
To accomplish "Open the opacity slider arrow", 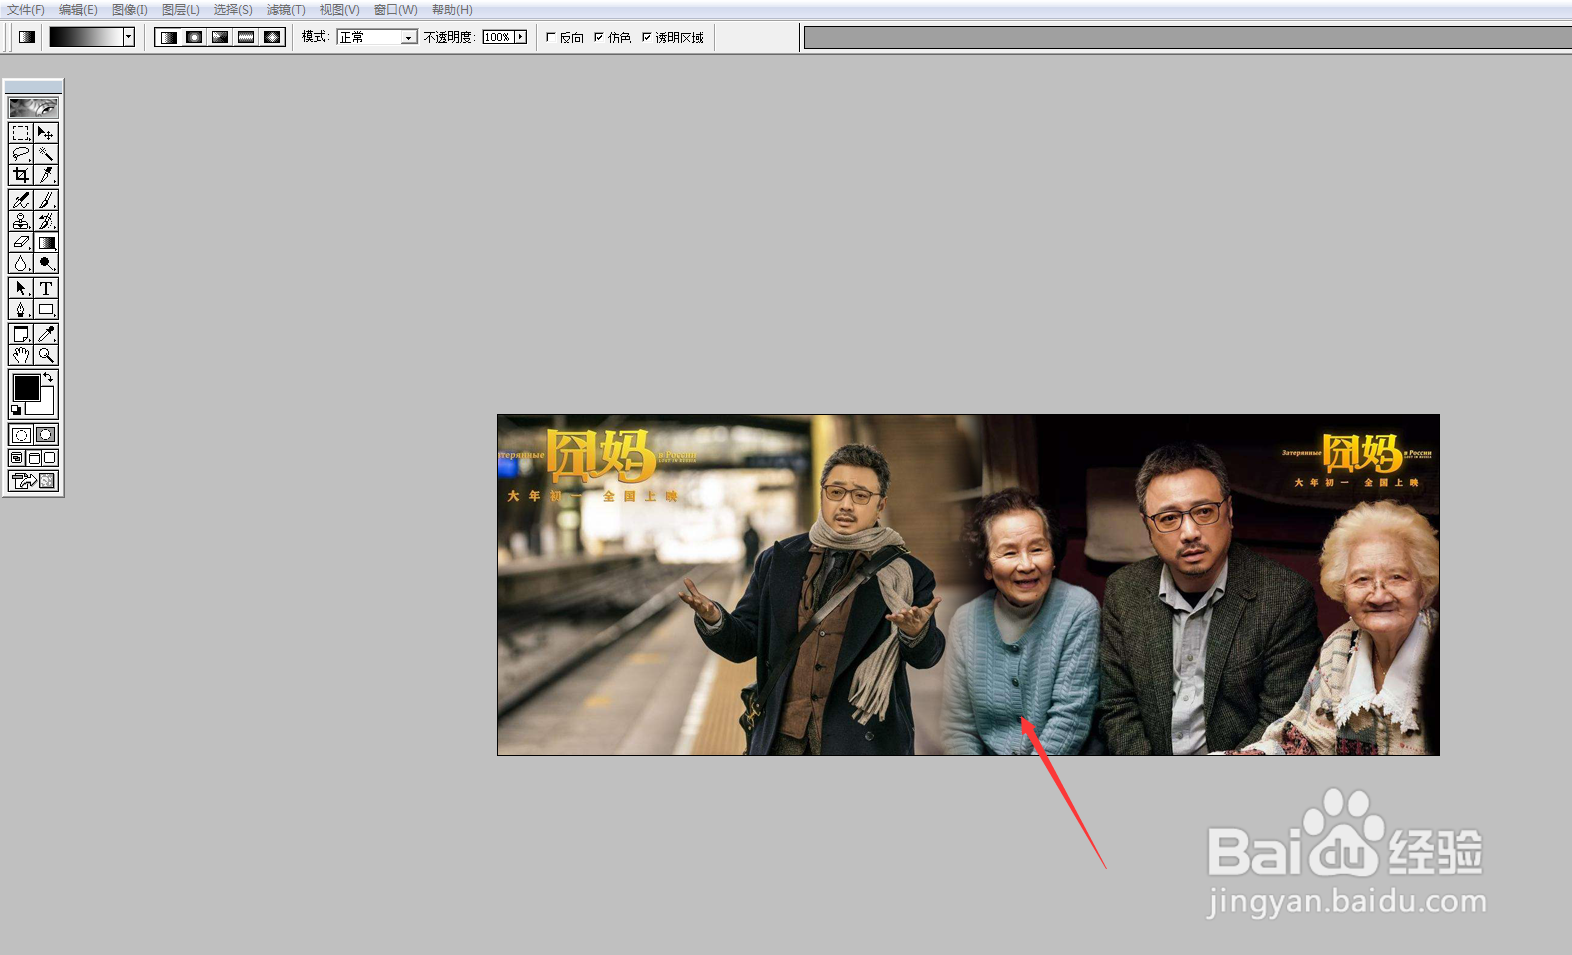I will [x=521, y=37].
